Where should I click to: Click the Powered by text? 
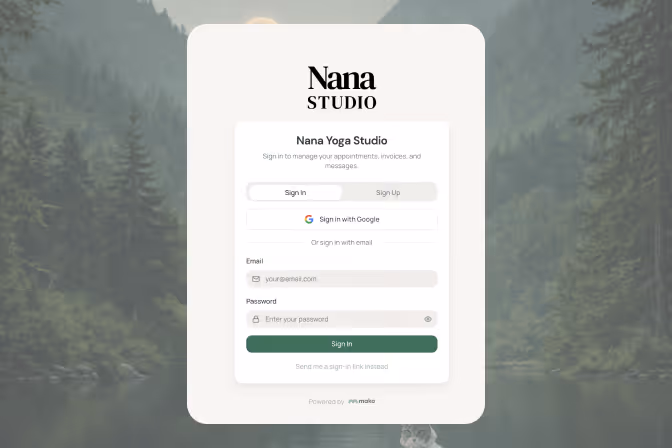pos(326,402)
